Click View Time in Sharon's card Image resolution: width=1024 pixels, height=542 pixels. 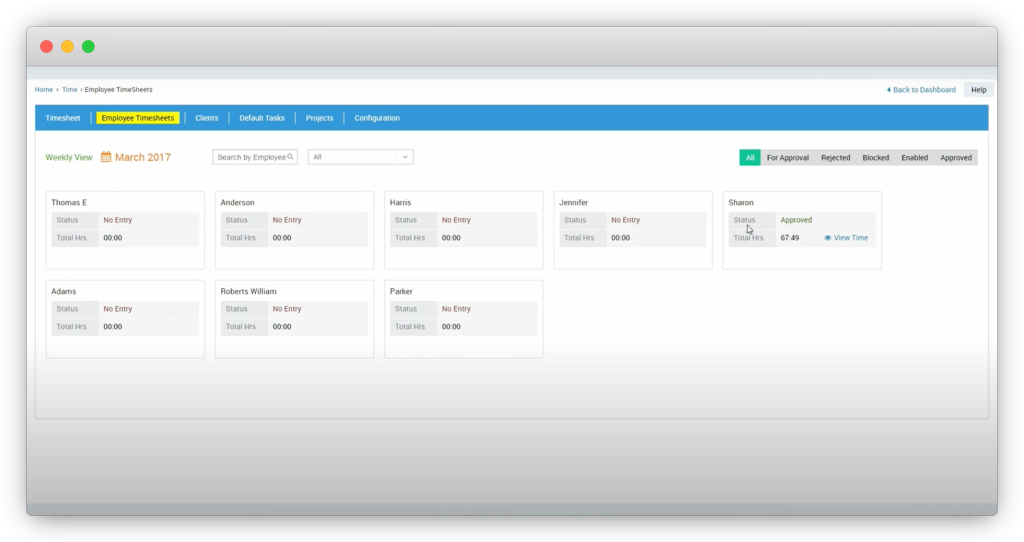click(851, 238)
